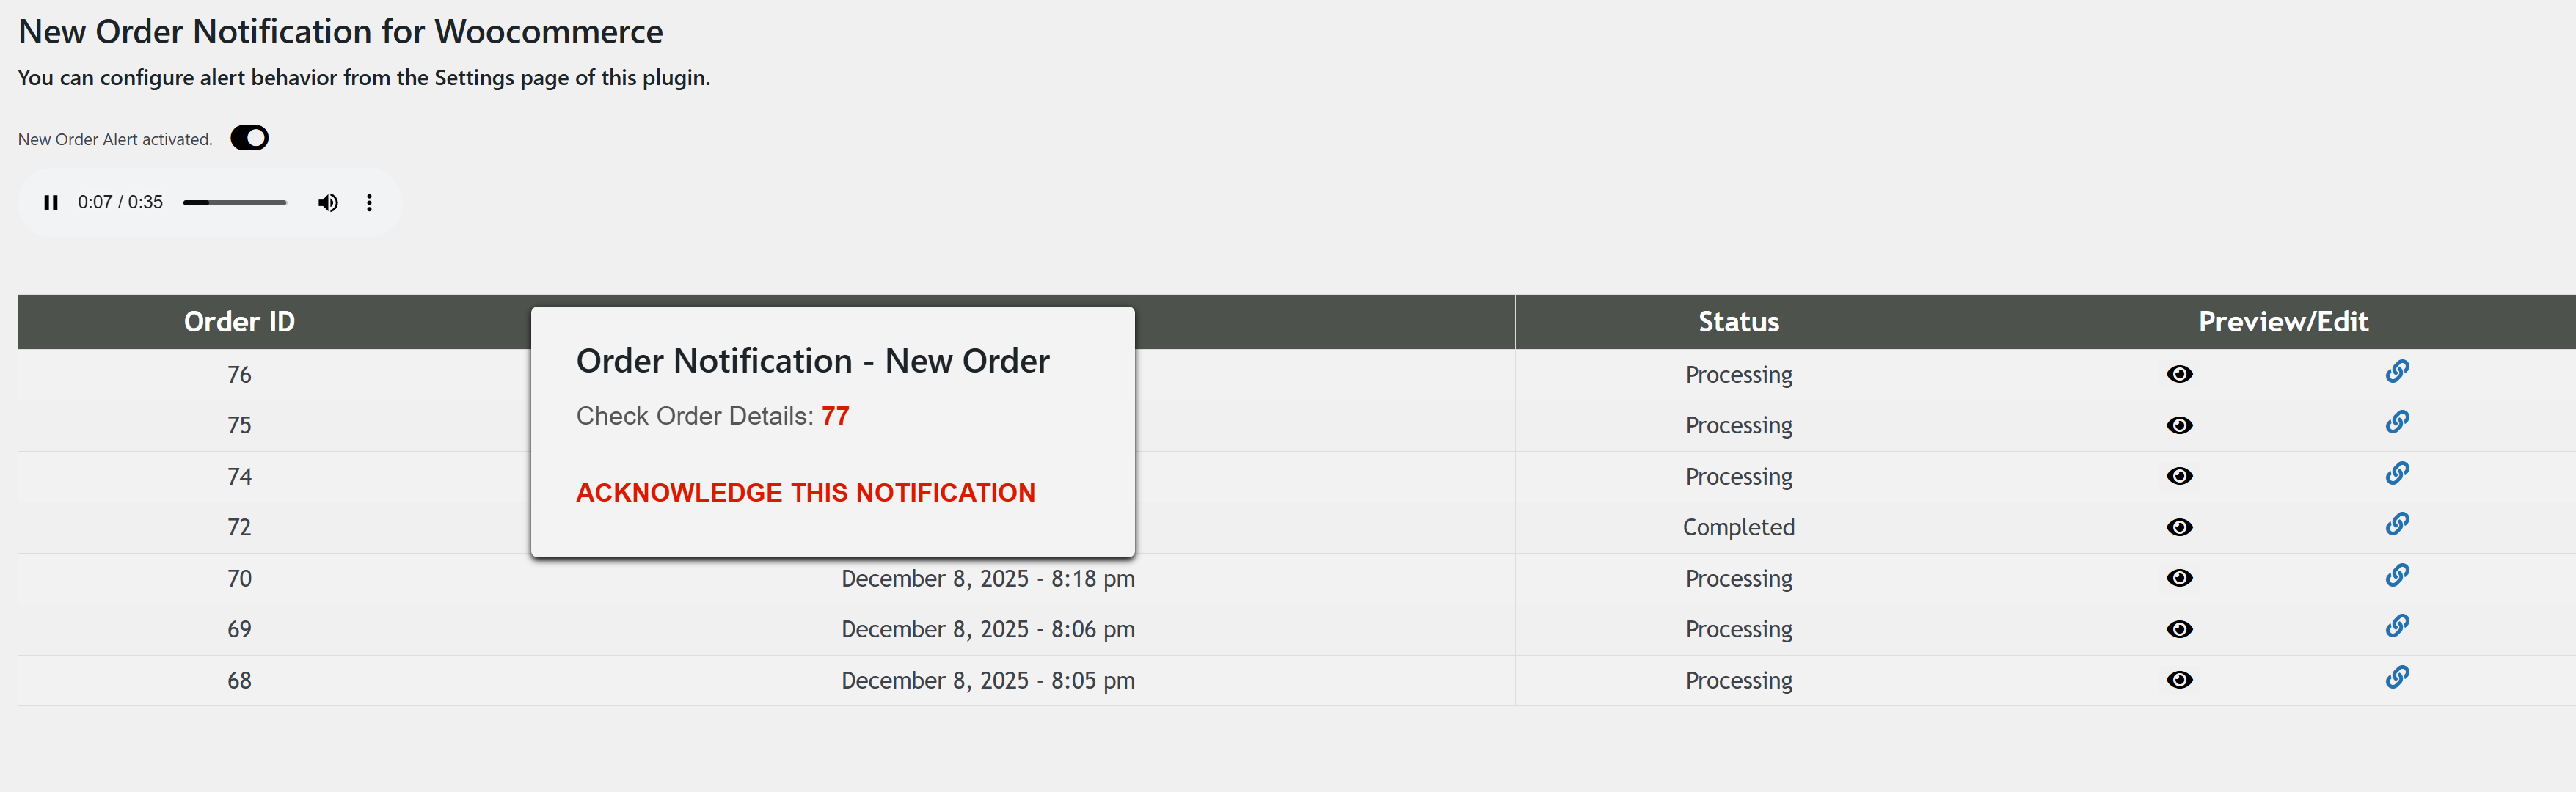2576x792 pixels.
Task: Open the edit link icon for order 75
Action: pyautogui.click(x=2398, y=421)
